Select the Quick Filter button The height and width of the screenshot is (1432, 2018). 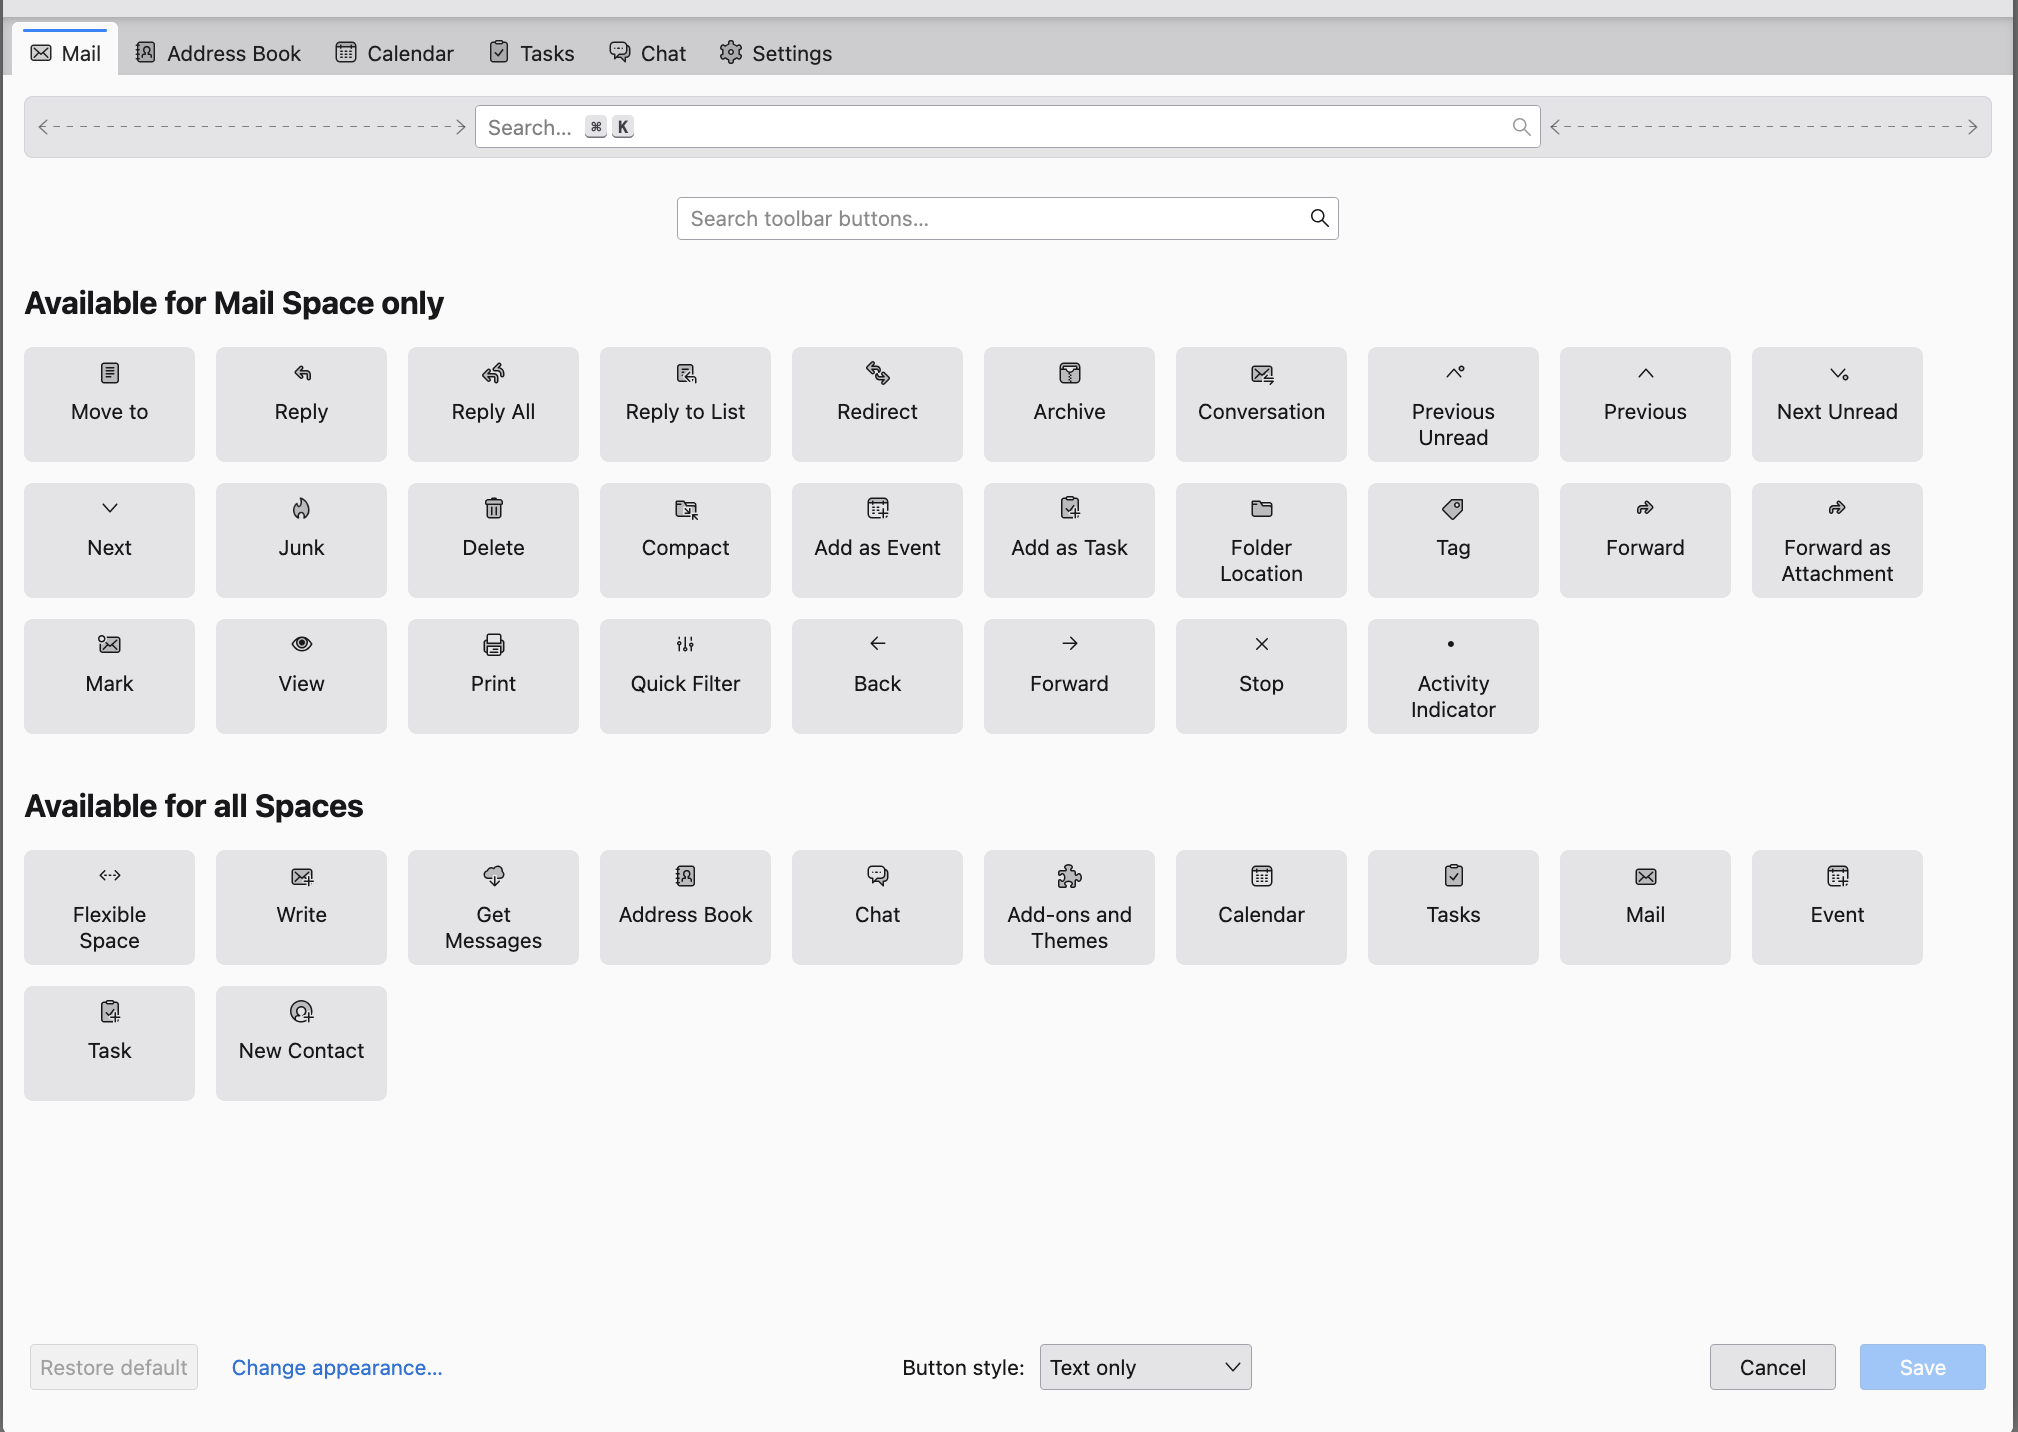point(685,676)
